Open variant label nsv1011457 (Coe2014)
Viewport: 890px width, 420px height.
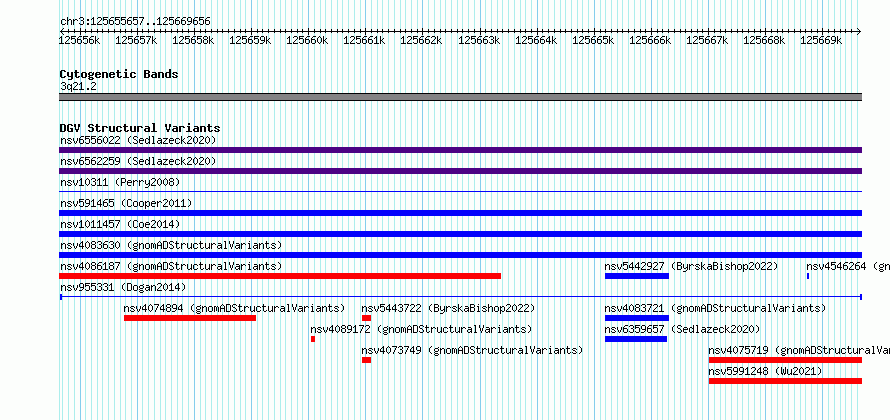[120, 224]
